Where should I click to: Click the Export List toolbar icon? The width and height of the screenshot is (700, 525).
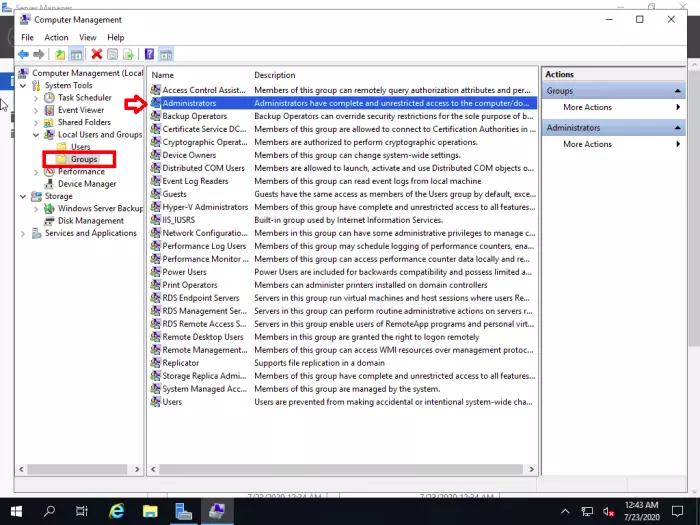click(129, 54)
